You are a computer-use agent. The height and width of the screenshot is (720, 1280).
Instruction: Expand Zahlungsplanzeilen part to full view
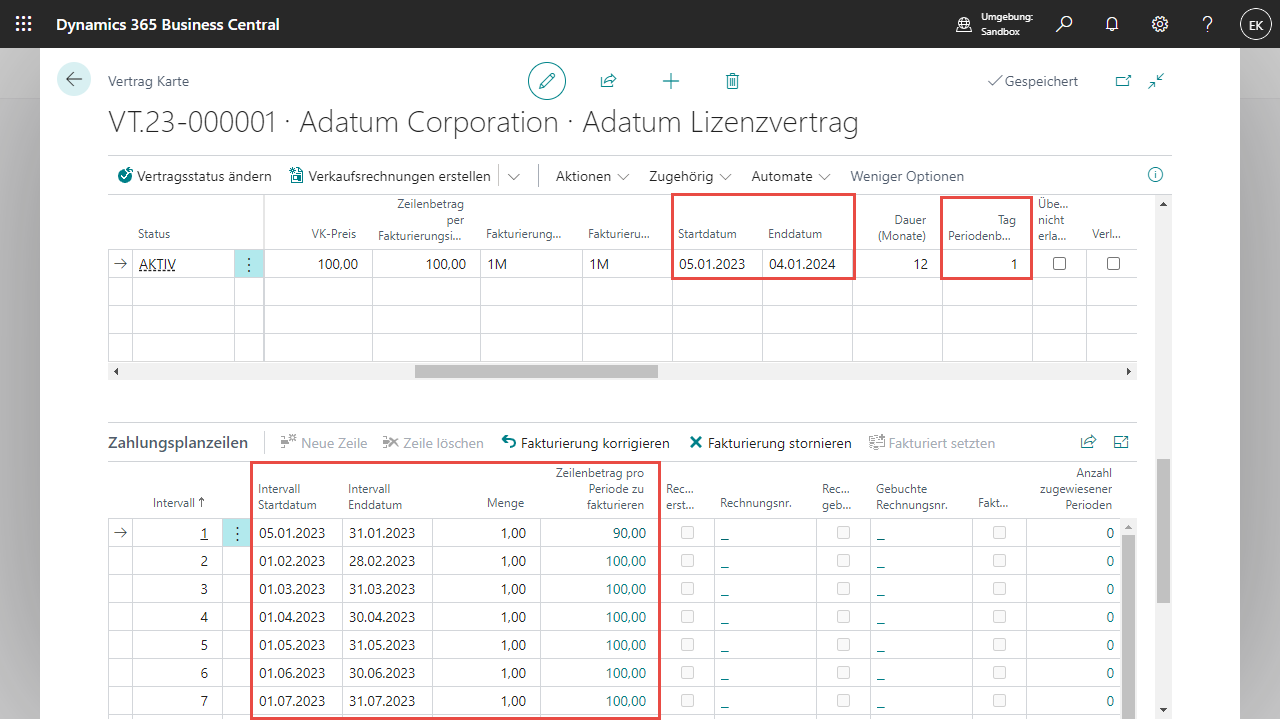pos(1121,442)
